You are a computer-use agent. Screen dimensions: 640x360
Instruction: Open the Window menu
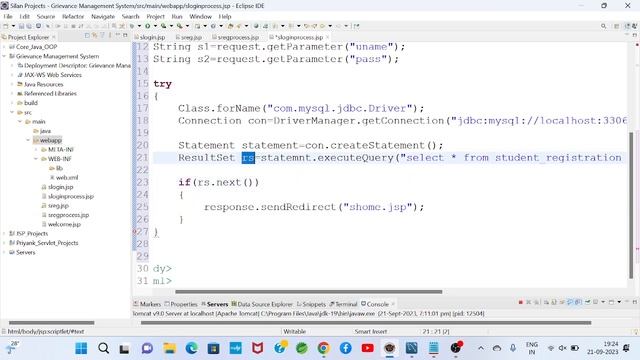200,16
